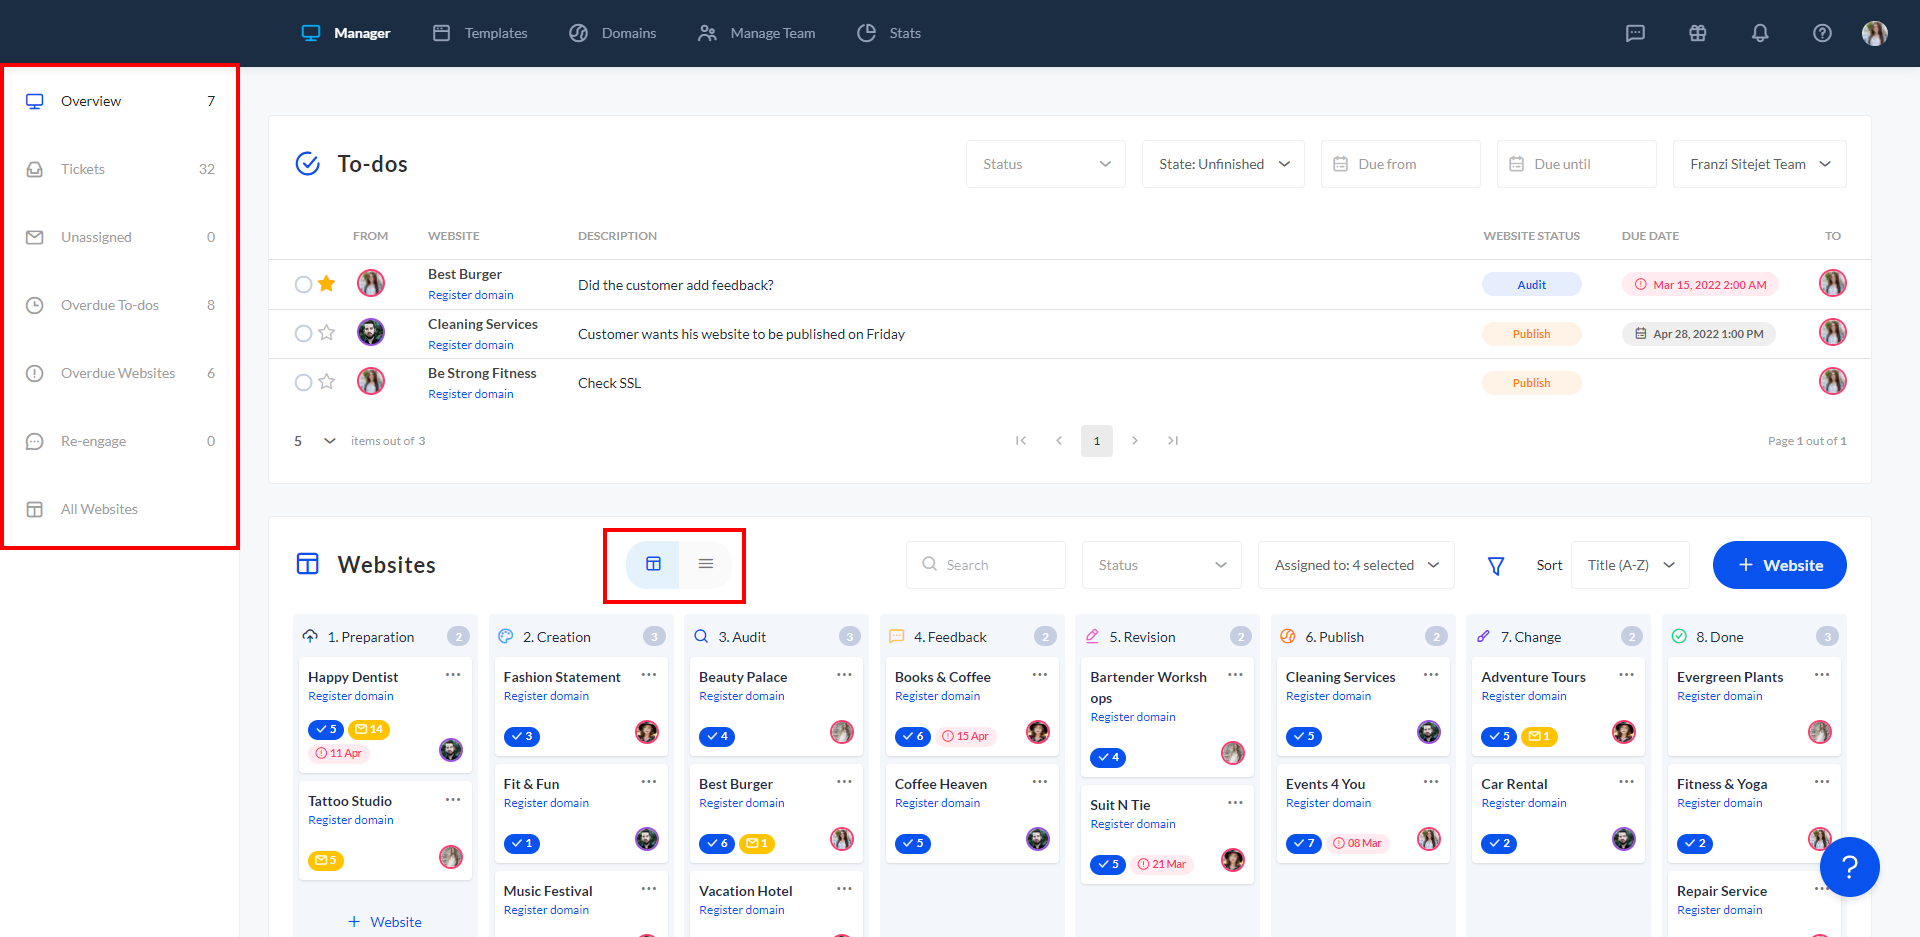Click the gift box icon in header
This screenshot has height=937, width=1920.
point(1697,33)
